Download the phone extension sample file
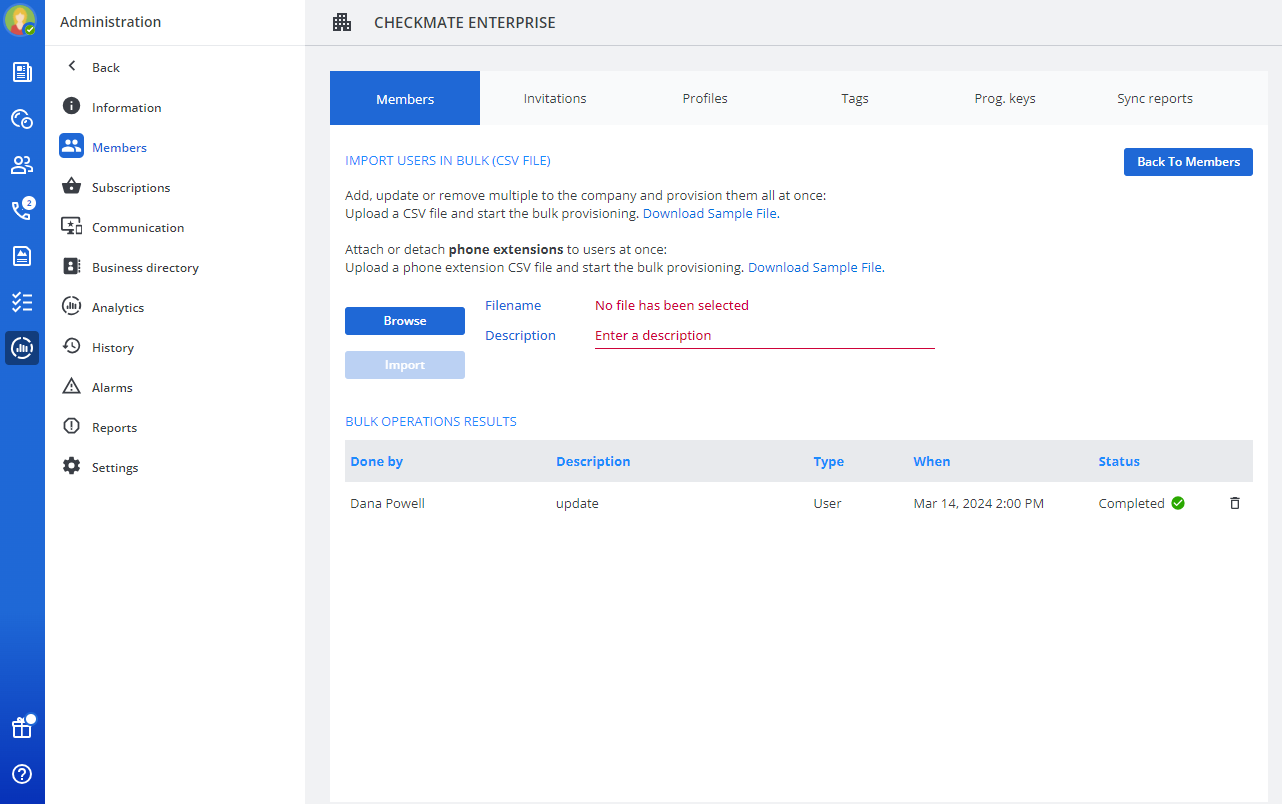 tap(815, 268)
